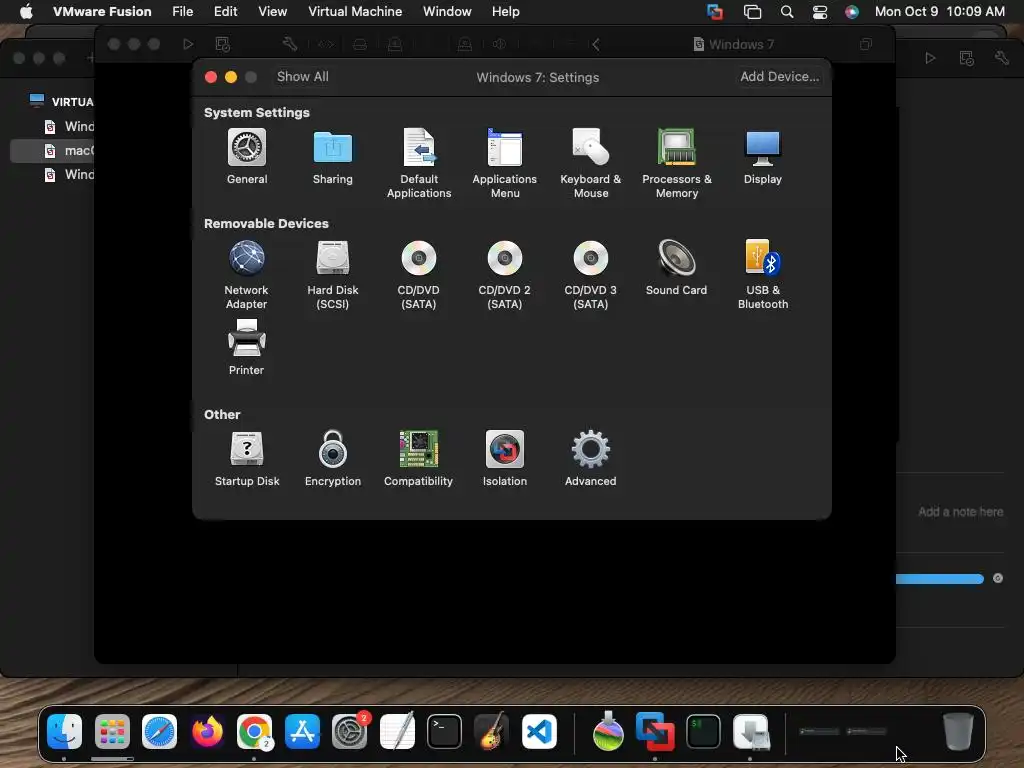Open System Settings from the Dock
The image size is (1024, 768).
tap(349, 731)
